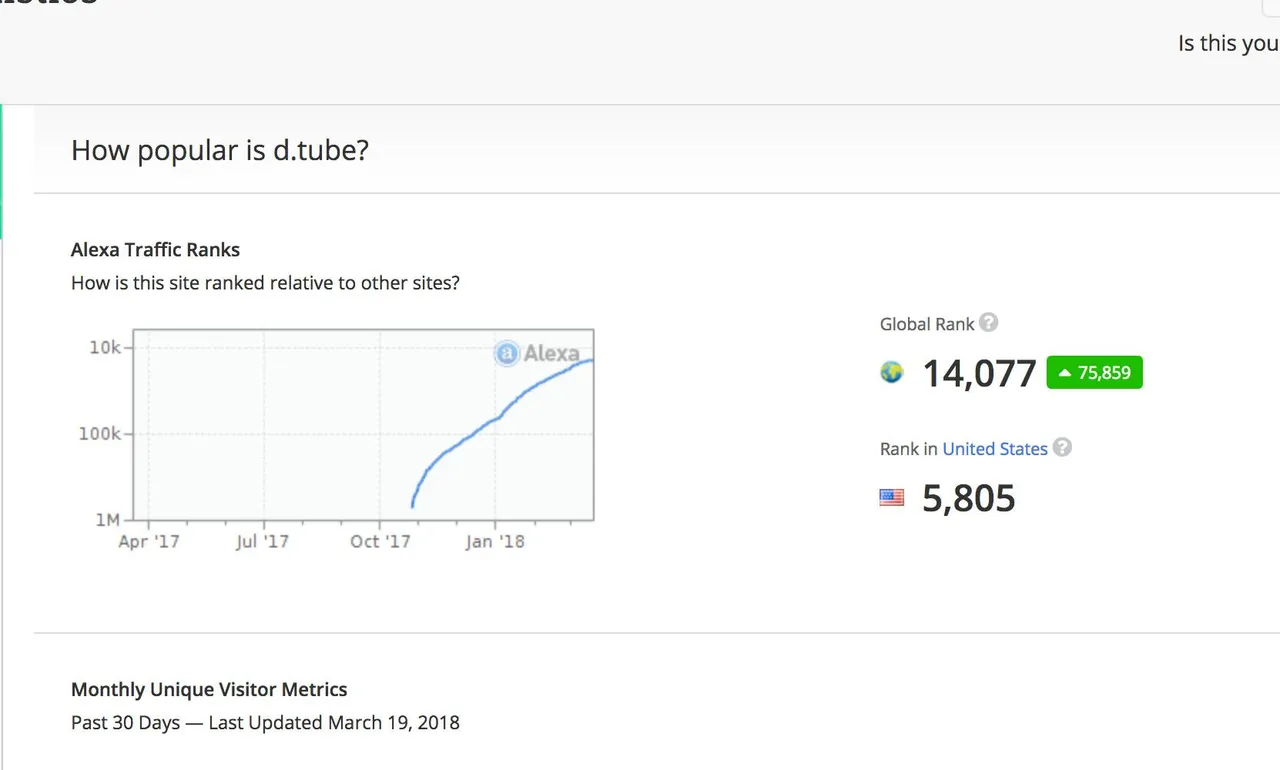Viewport: 1280px width, 770px height.
Task: Click the global rank value 14,077
Action: (979, 373)
